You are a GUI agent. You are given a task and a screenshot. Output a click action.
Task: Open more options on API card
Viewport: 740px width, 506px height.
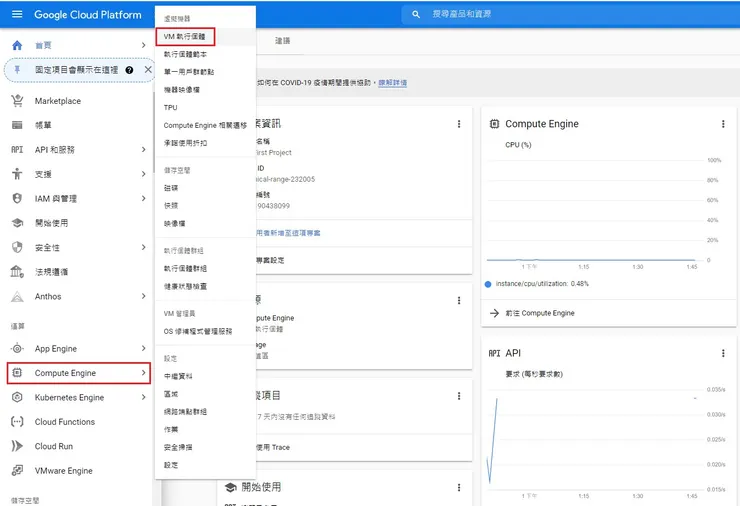click(x=723, y=353)
